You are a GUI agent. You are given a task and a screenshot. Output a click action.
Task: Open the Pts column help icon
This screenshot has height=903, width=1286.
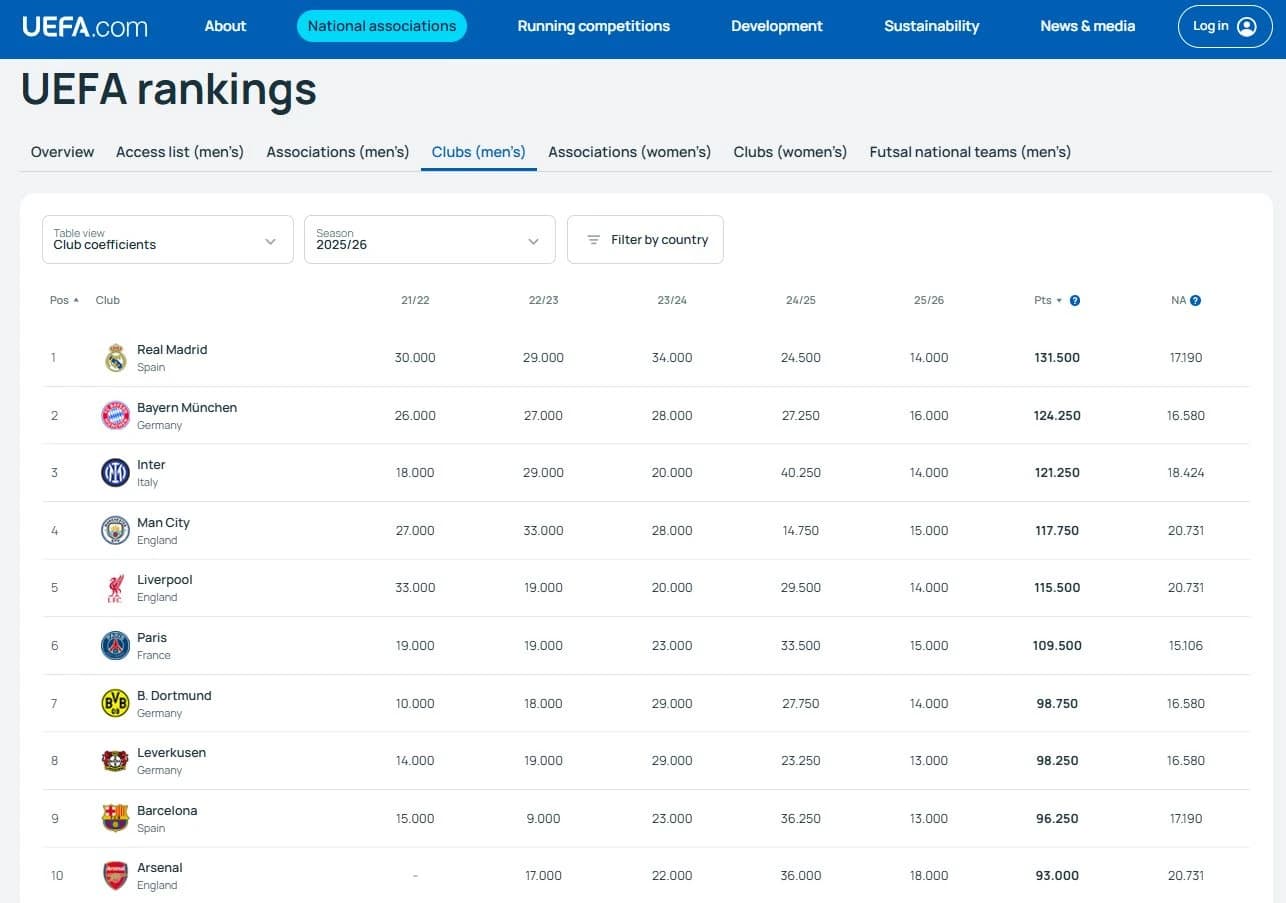[1075, 300]
